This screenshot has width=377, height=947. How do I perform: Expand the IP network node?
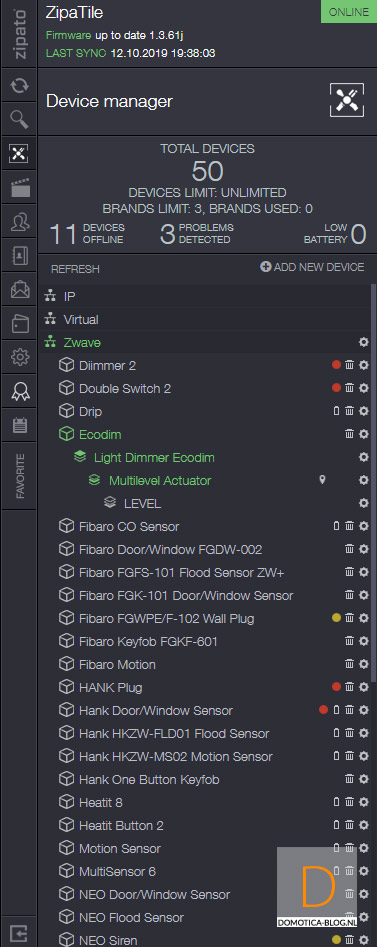(50, 297)
